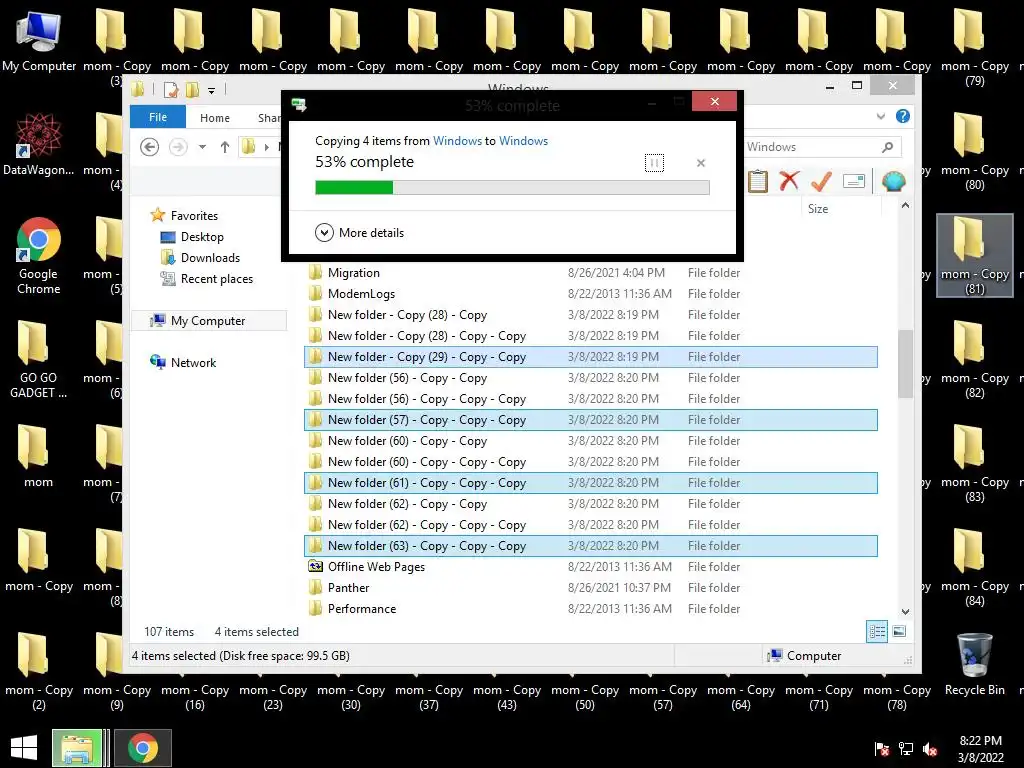Open the Start button
Viewport: 1024px width, 768px height.
[x=24, y=748]
